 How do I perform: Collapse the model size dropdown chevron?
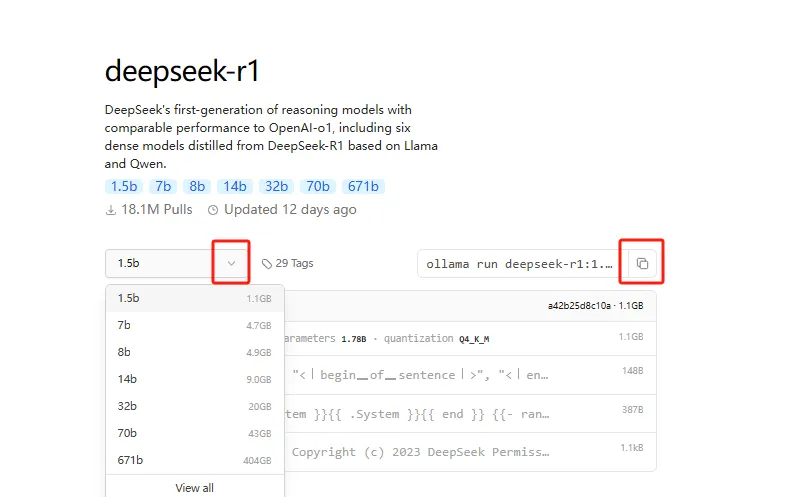pos(231,264)
